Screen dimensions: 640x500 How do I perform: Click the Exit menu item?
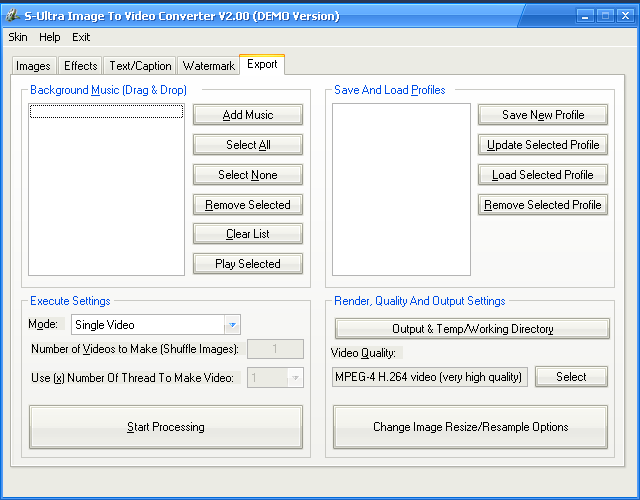coord(81,37)
